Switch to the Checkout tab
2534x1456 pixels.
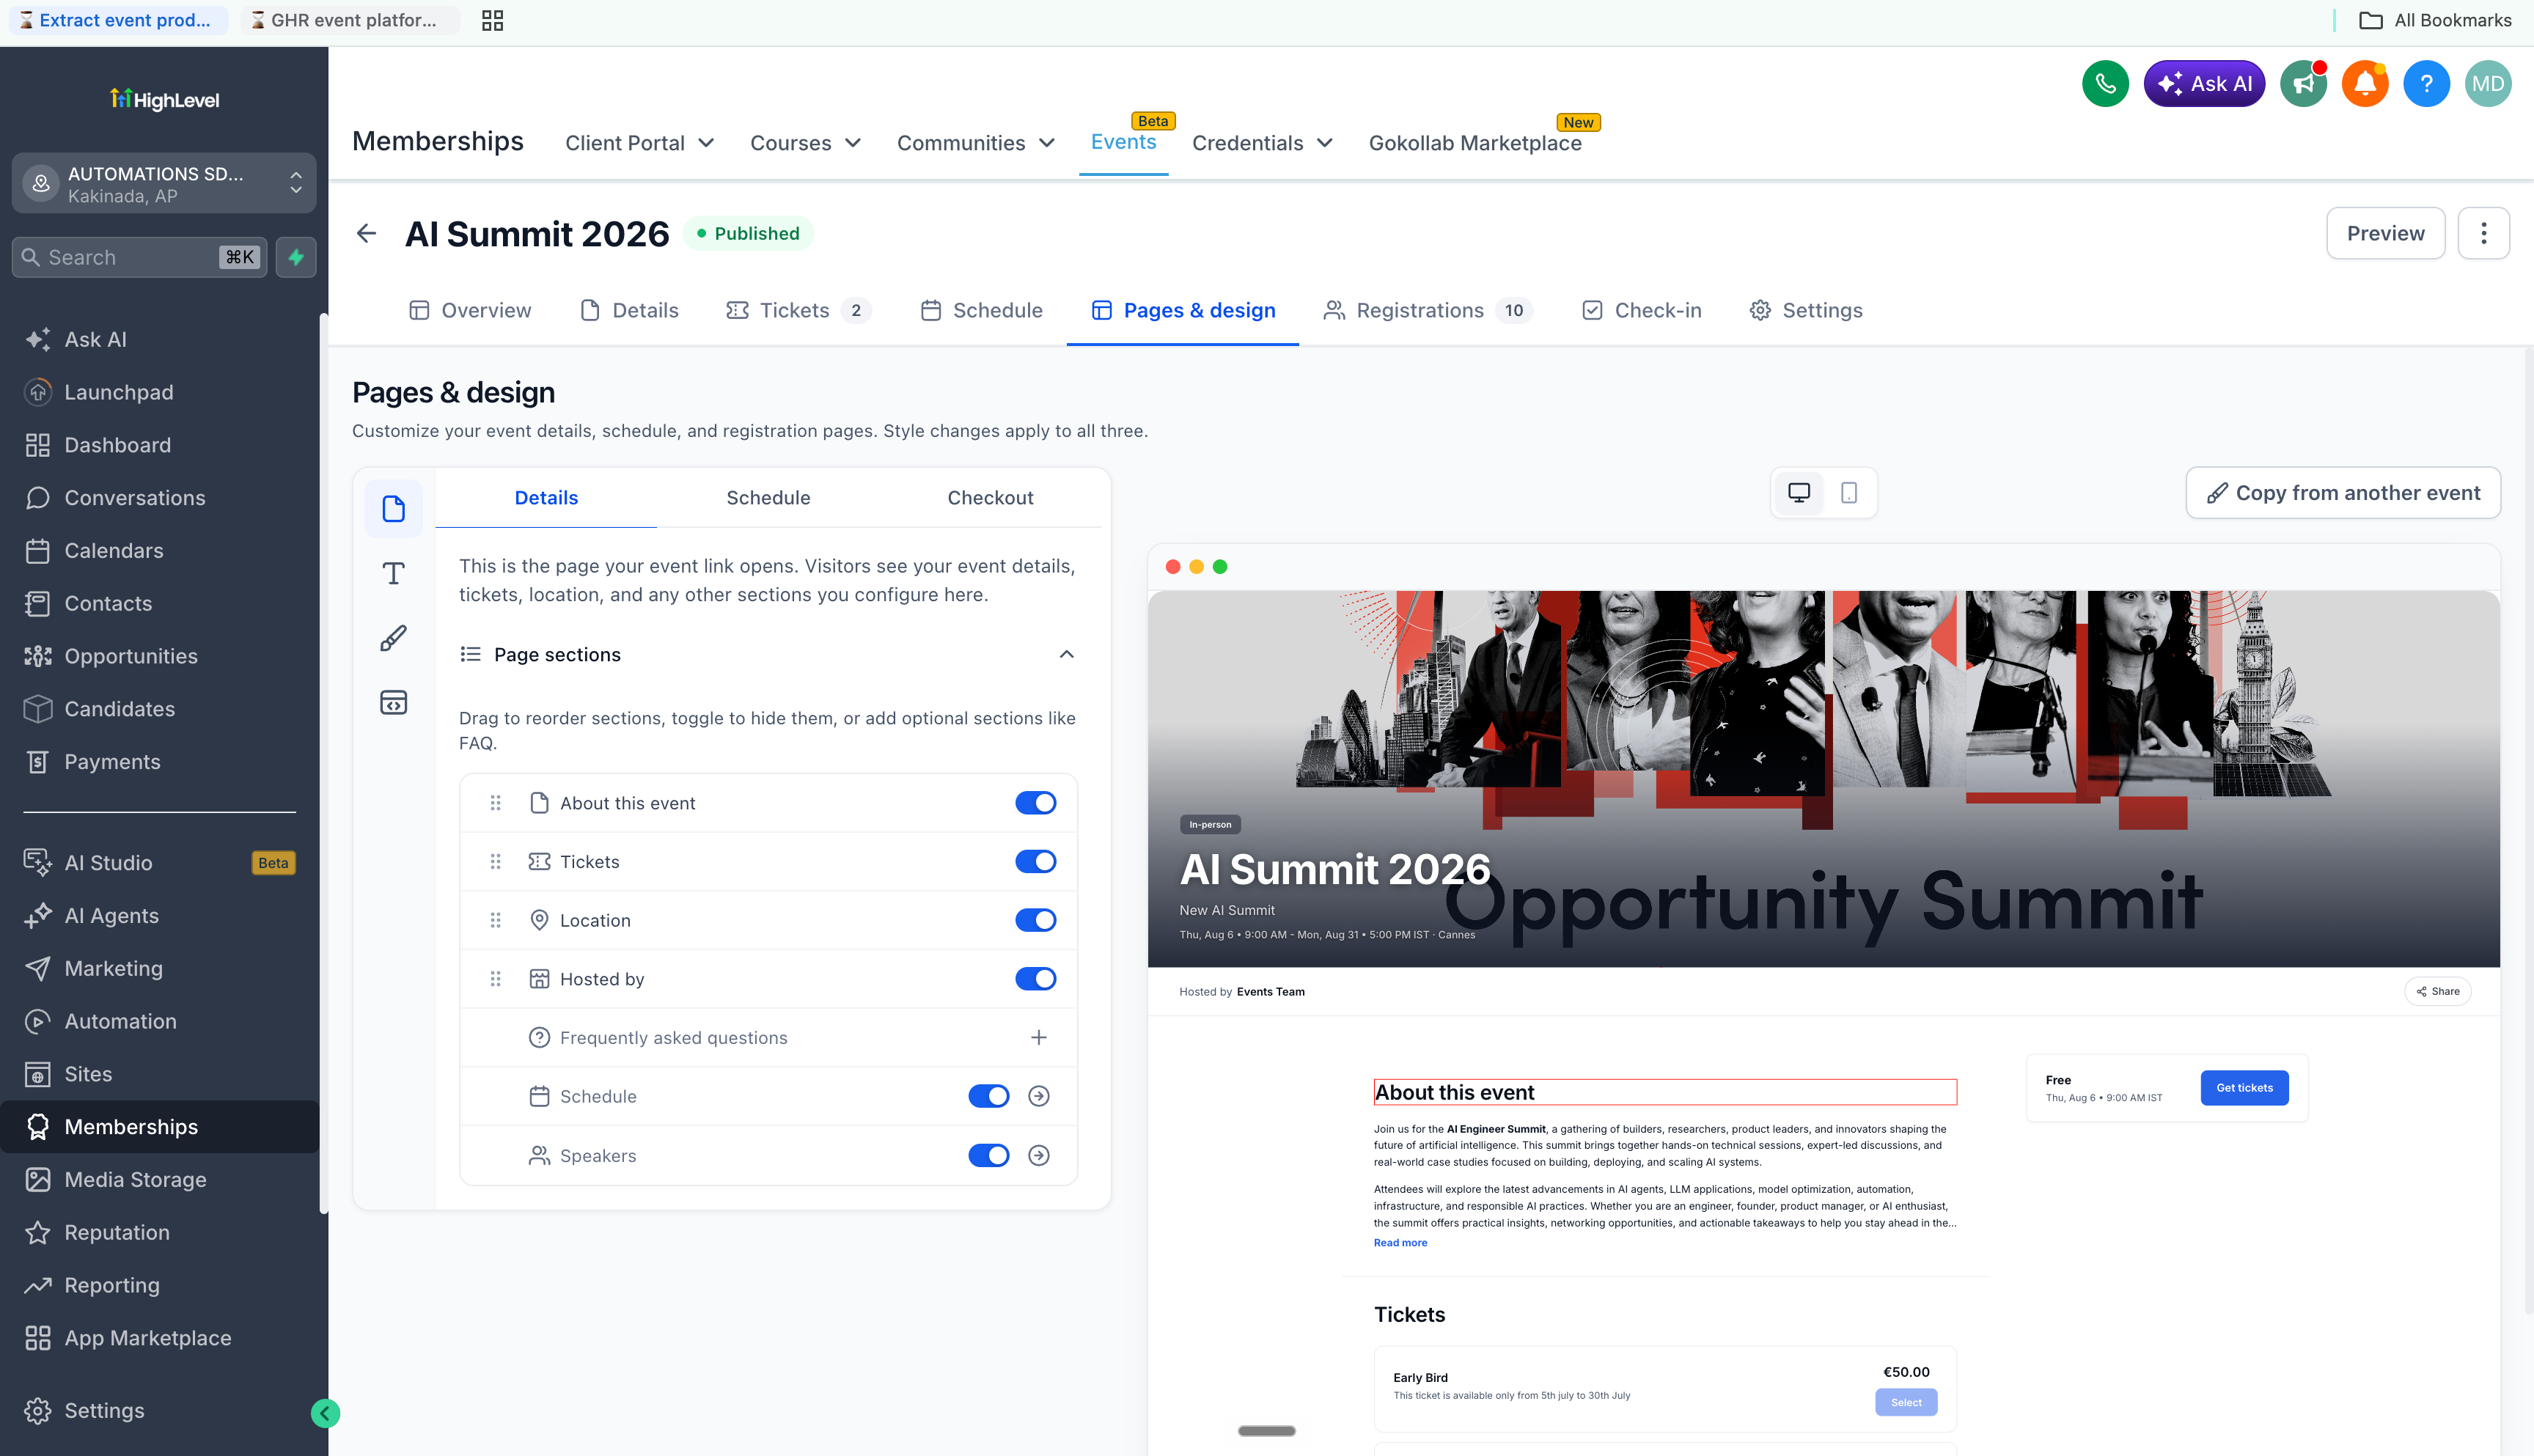[x=990, y=498]
